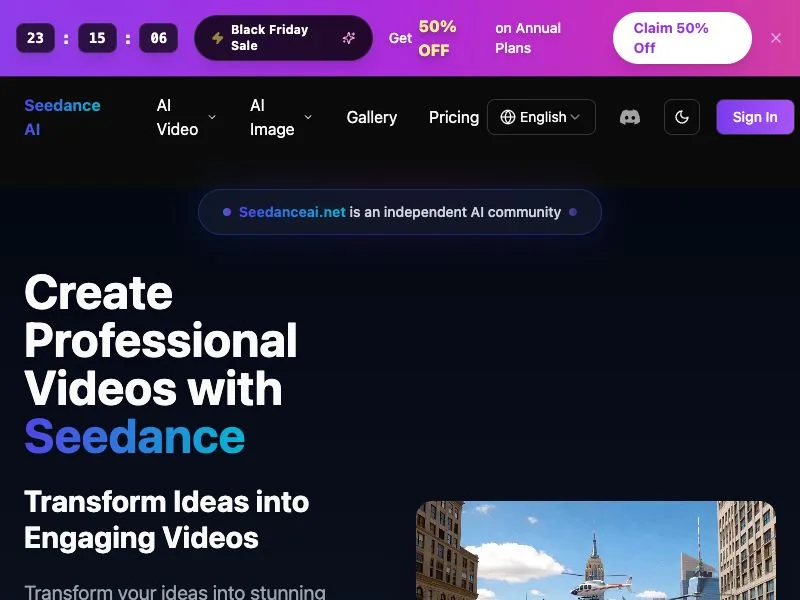Click the countdown hours value 23
800x600 pixels.
35,38
